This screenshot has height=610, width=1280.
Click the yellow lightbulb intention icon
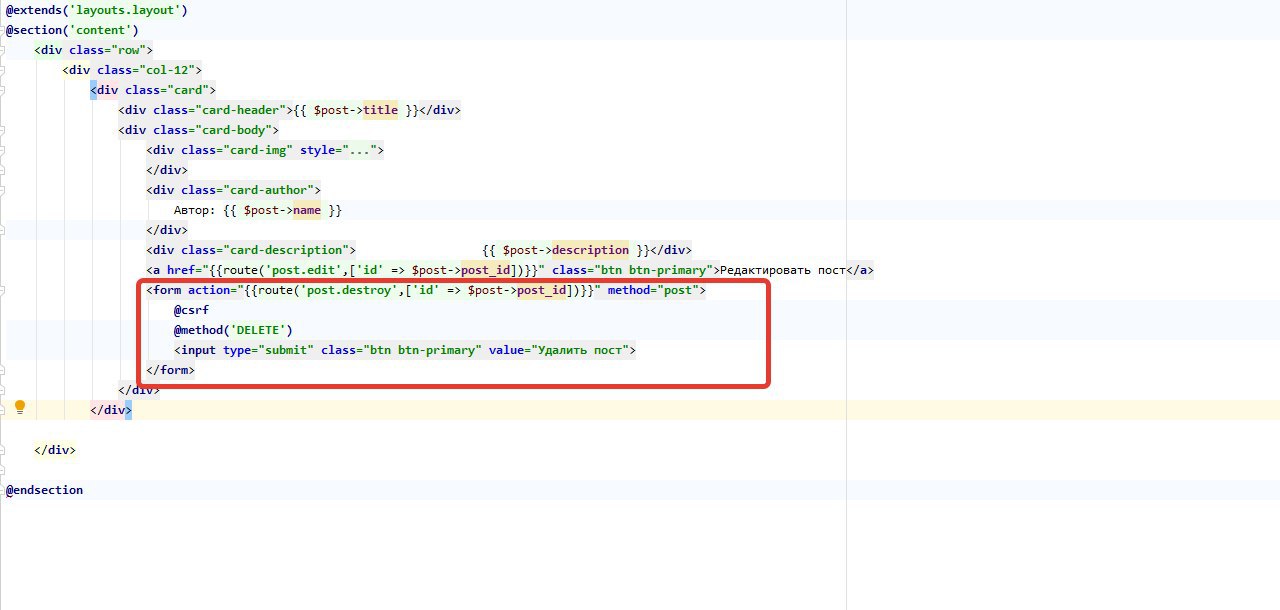(19, 407)
